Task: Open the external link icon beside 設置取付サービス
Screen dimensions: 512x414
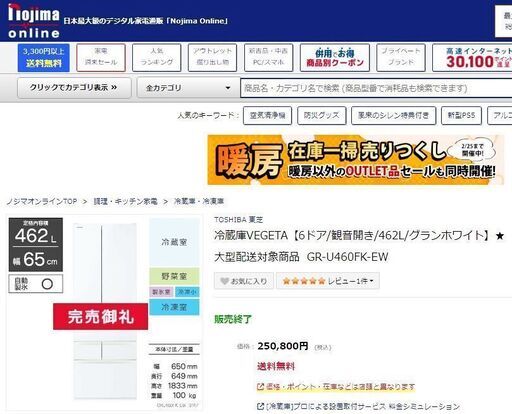Action: pyautogui.click(x=260, y=406)
